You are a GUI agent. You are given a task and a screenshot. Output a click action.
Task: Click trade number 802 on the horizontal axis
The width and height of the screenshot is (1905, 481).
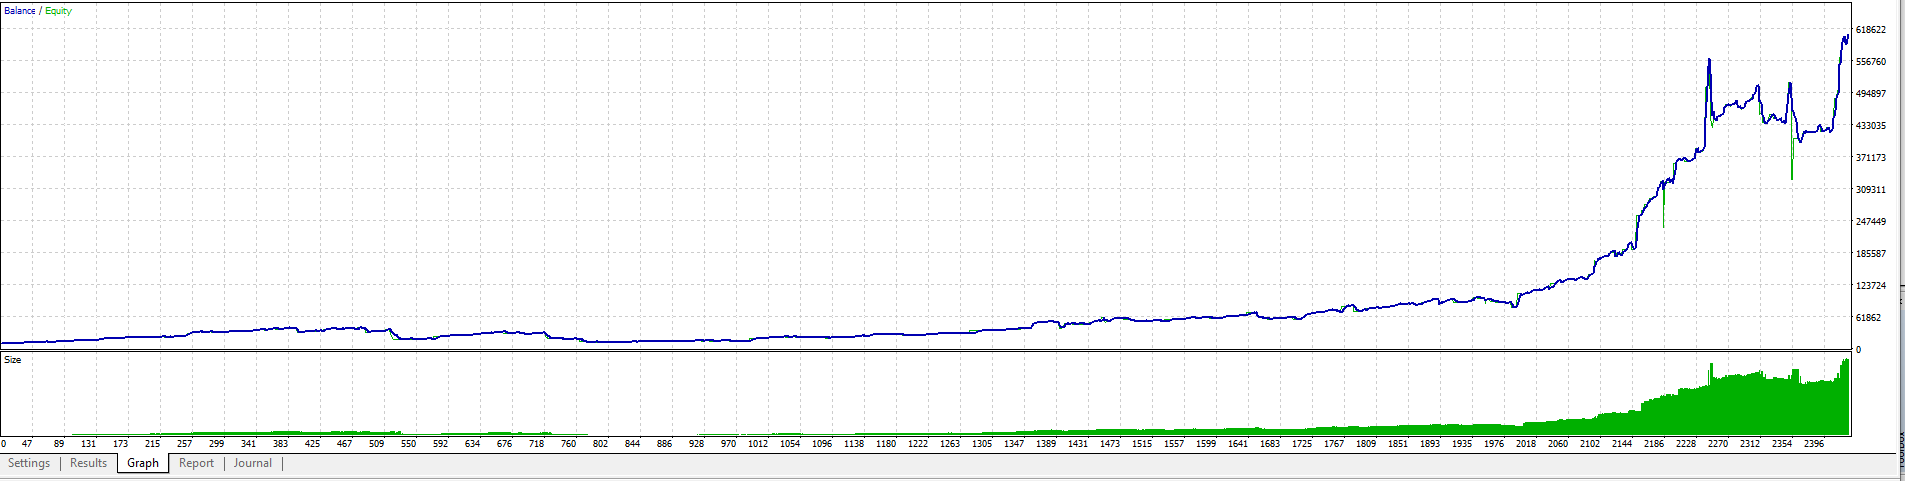(x=600, y=444)
